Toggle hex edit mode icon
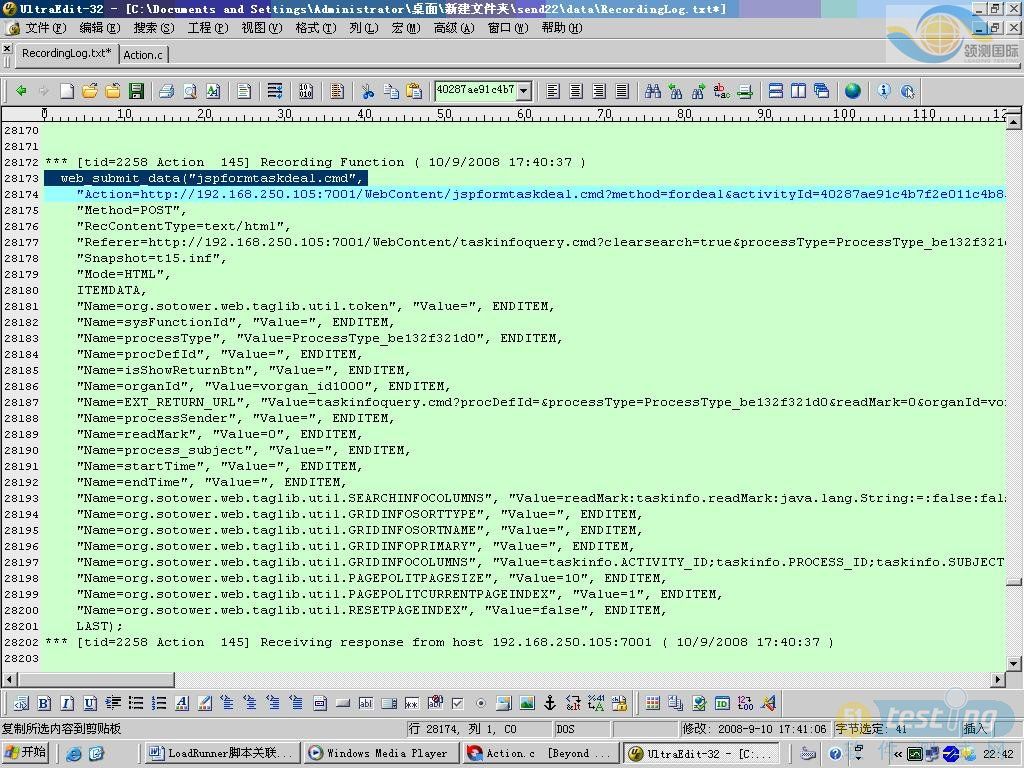 click(306, 91)
